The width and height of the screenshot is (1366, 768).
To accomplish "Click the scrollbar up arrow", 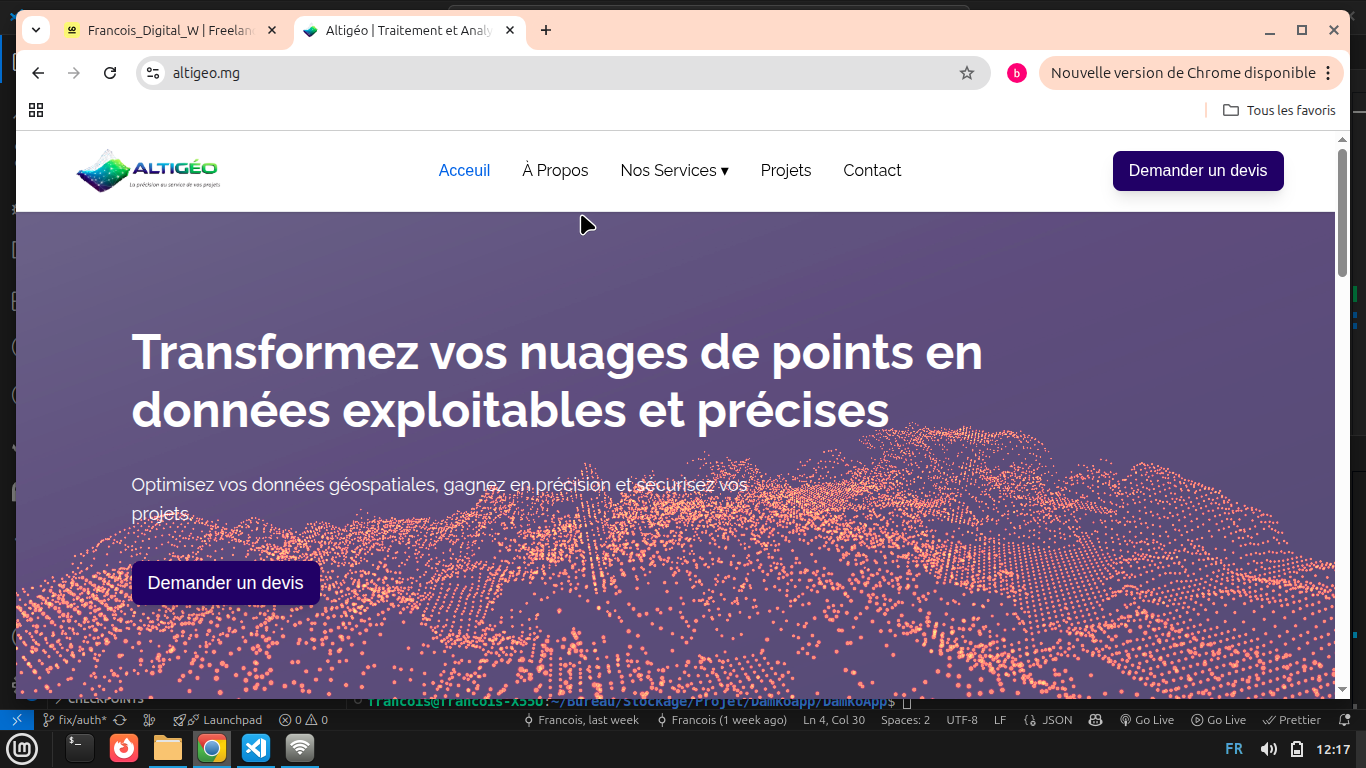I will click(x=1342, y=139).
